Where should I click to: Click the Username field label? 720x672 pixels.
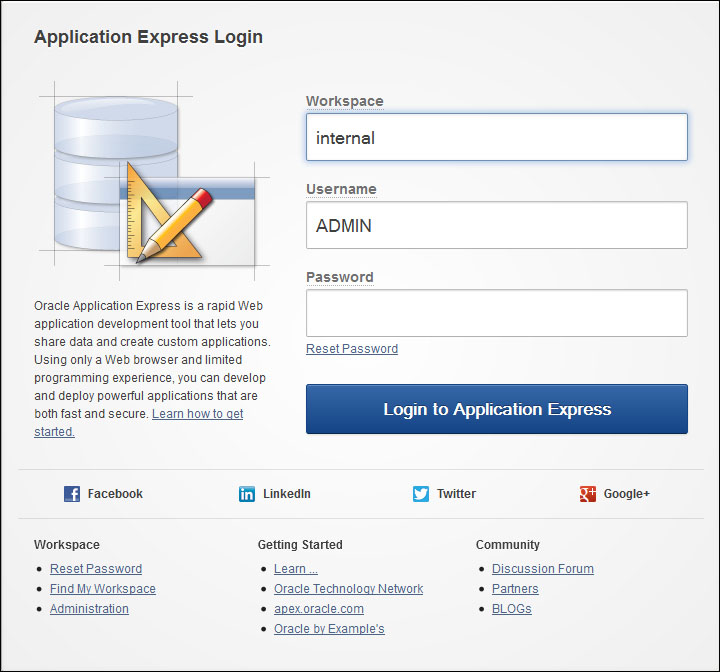click(341, 189)
